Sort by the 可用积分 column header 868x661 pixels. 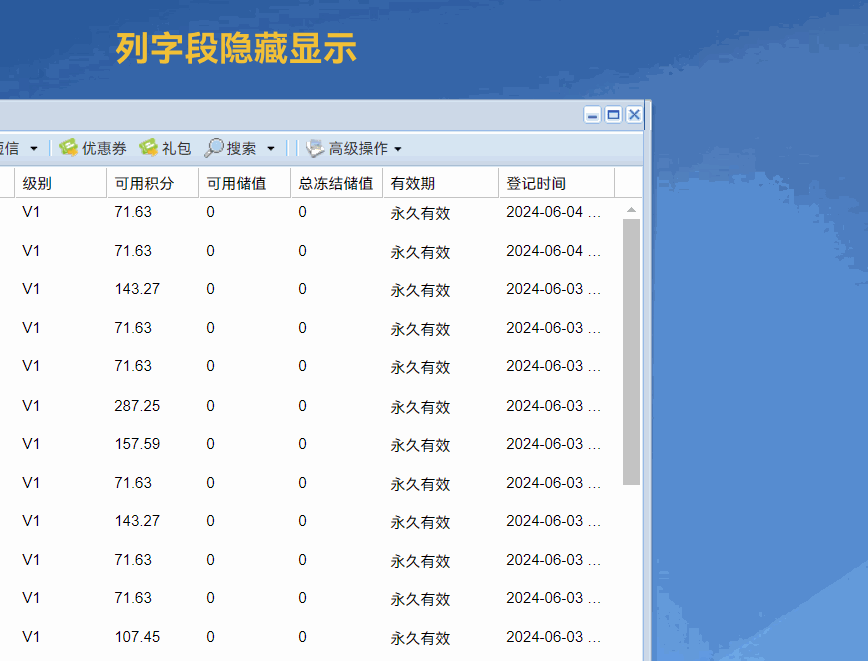pos(152,183)
